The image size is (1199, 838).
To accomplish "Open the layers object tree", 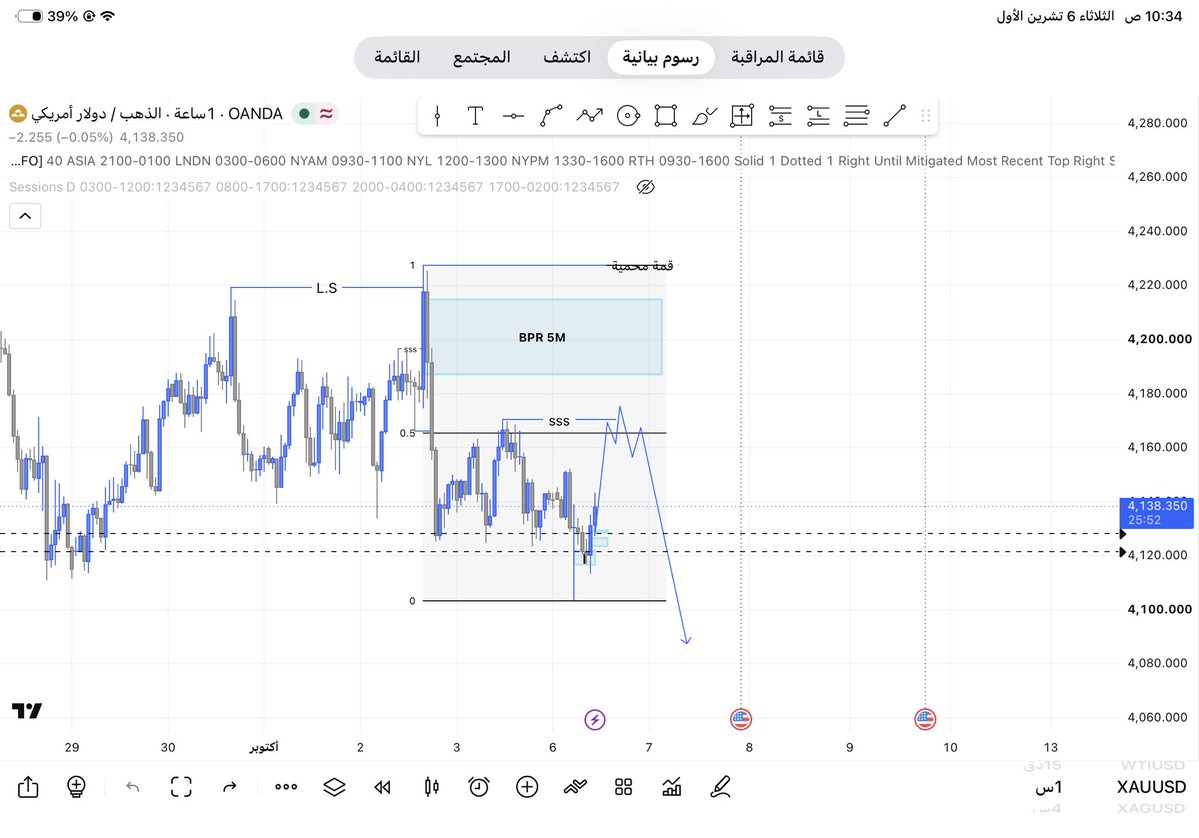I will (334, 787).
